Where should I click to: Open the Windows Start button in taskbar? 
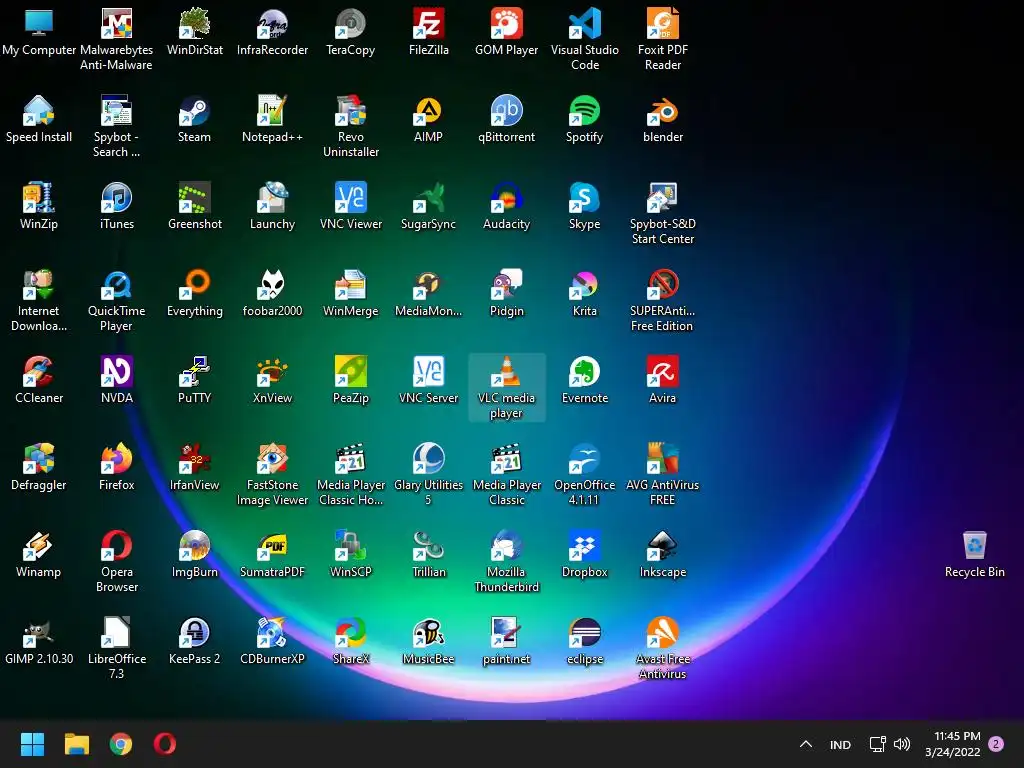(32, 744)
